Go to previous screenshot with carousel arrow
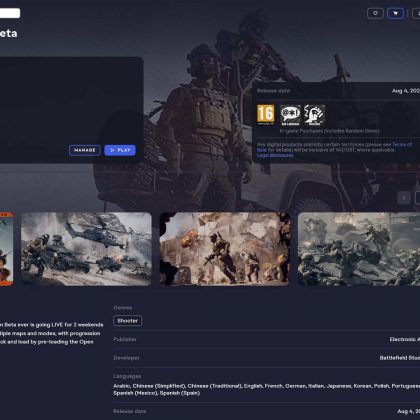 [404, 198]
